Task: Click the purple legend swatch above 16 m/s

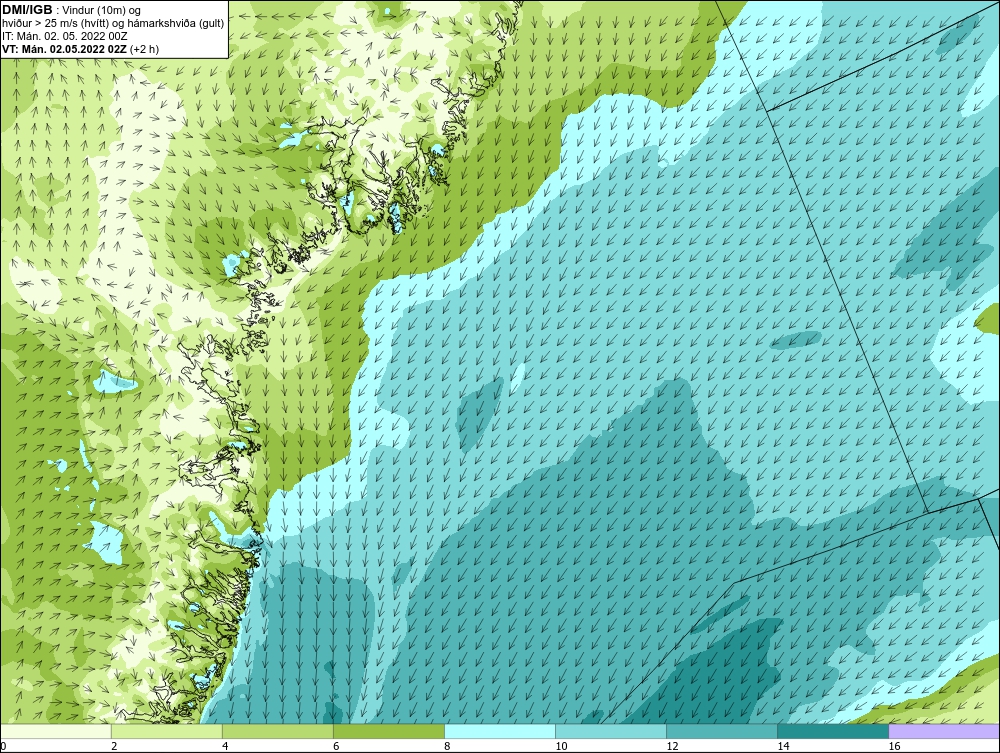Action: pos(944,731)
